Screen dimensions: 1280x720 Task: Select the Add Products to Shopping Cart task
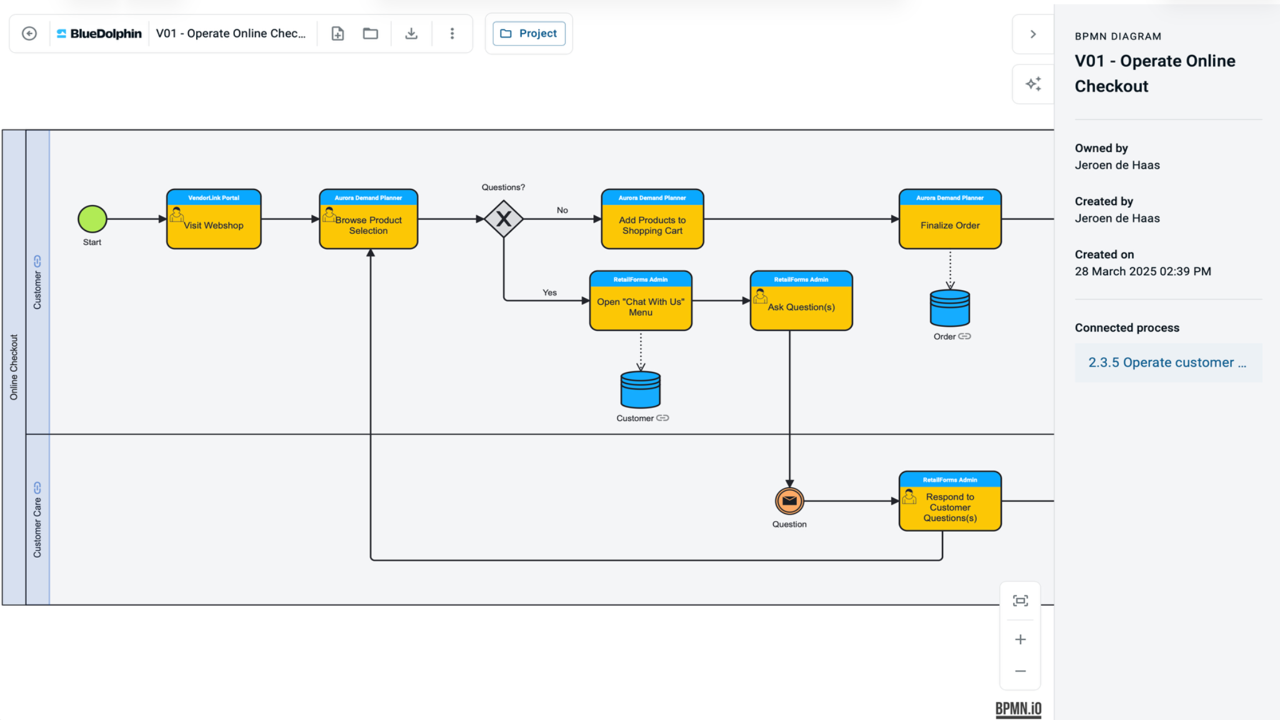tap(652, 219)
